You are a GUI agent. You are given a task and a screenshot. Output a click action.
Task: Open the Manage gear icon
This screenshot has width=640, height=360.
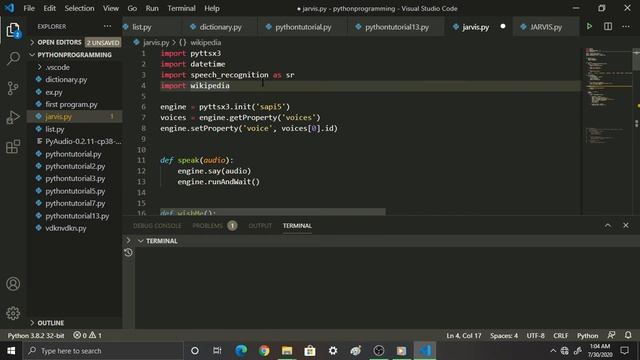pos(13,313)
